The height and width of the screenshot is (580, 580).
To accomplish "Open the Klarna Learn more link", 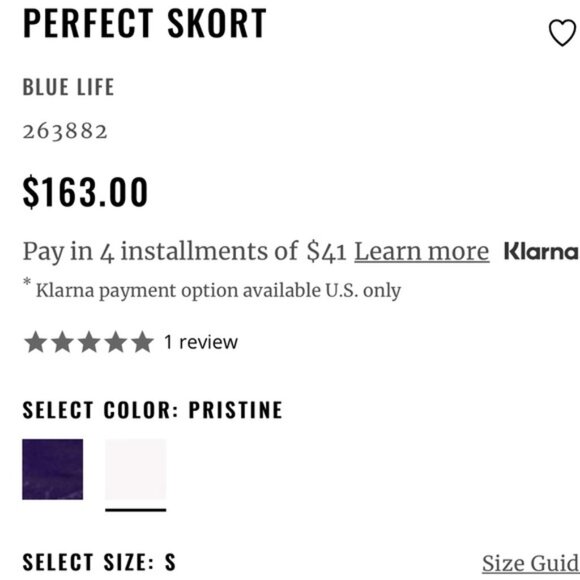I will click(x=422, y=252).
